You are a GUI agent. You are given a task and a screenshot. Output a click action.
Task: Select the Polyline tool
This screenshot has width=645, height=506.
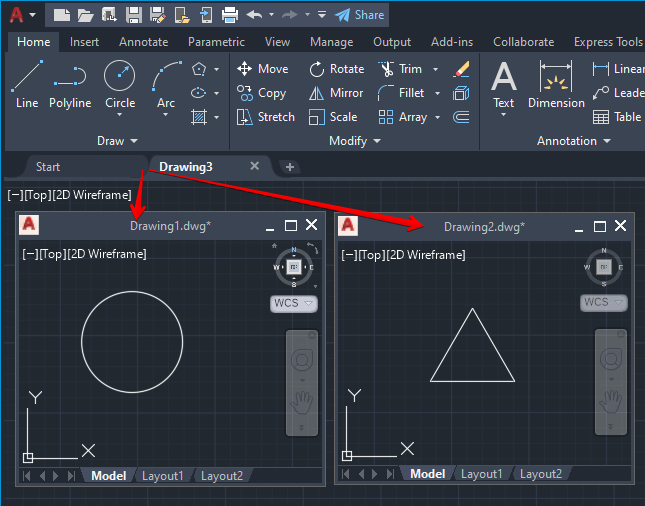pyautogui.click(x=70, y=84)
